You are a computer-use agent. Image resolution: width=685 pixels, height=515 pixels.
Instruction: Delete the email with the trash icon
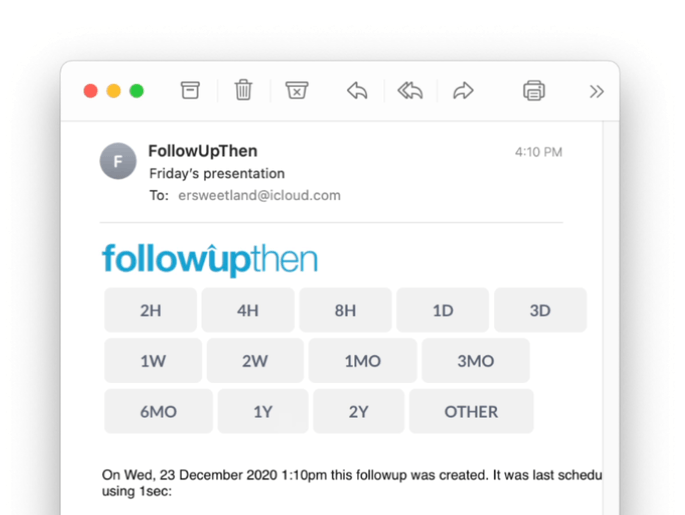coord(243,90)
